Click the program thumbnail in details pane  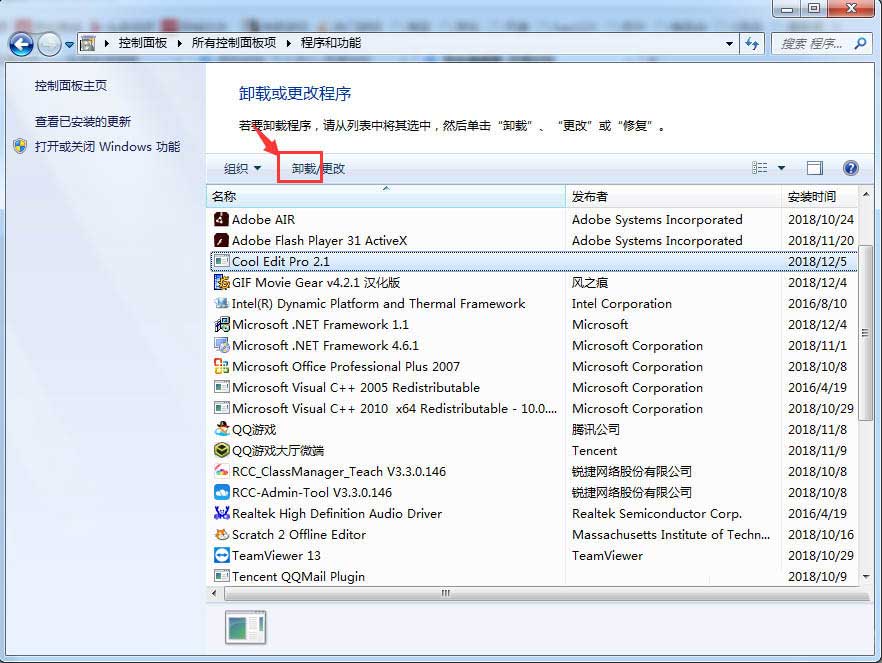(x=246, y=628)
